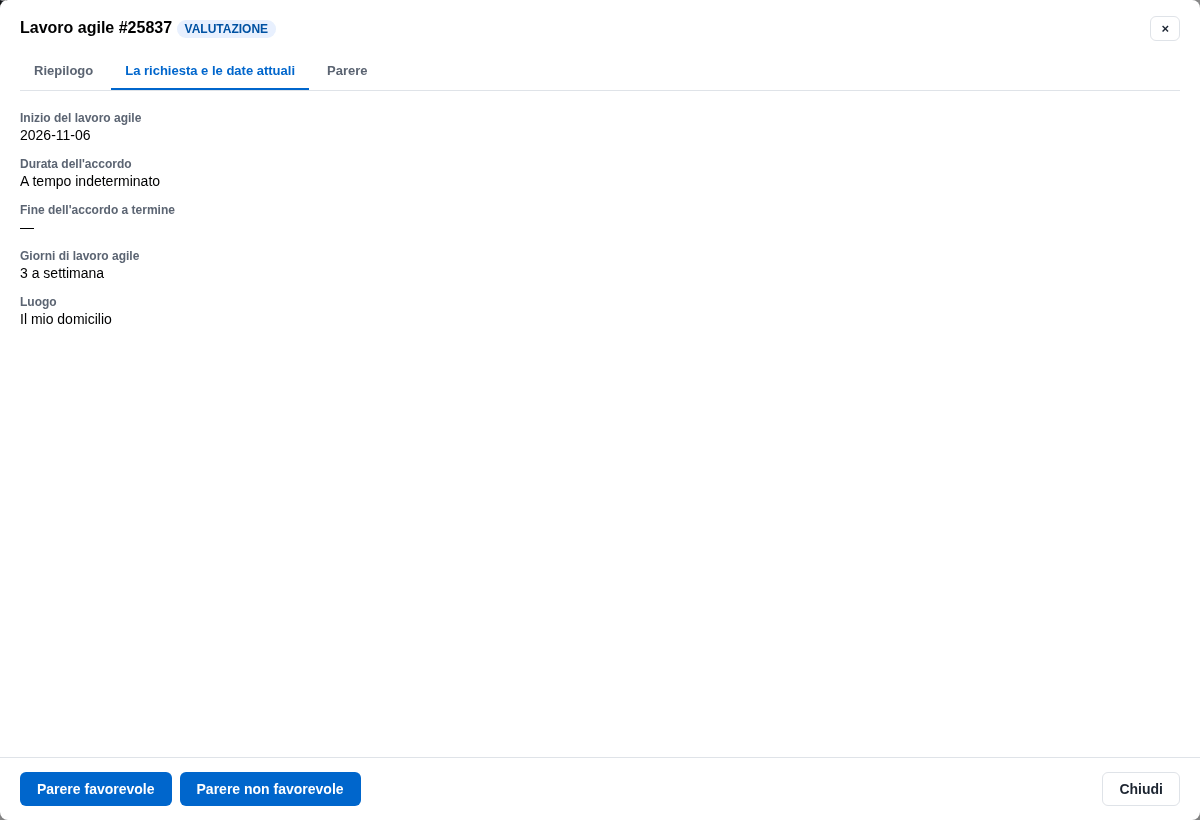Select the La richiesta e le date attuali tab
Image resolution: width=1200 pixels, height=820 pixels.
click(x=210, y=71)
